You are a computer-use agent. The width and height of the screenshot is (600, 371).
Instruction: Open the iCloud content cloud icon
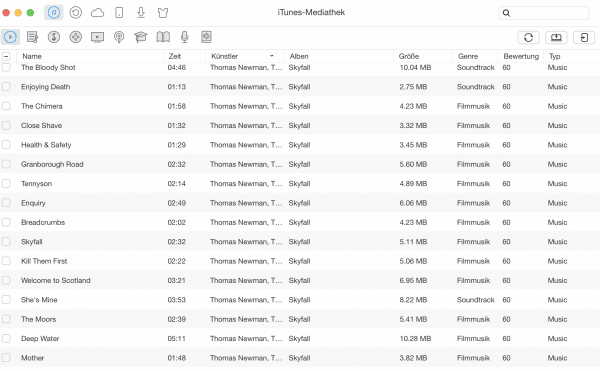point(97,13)
